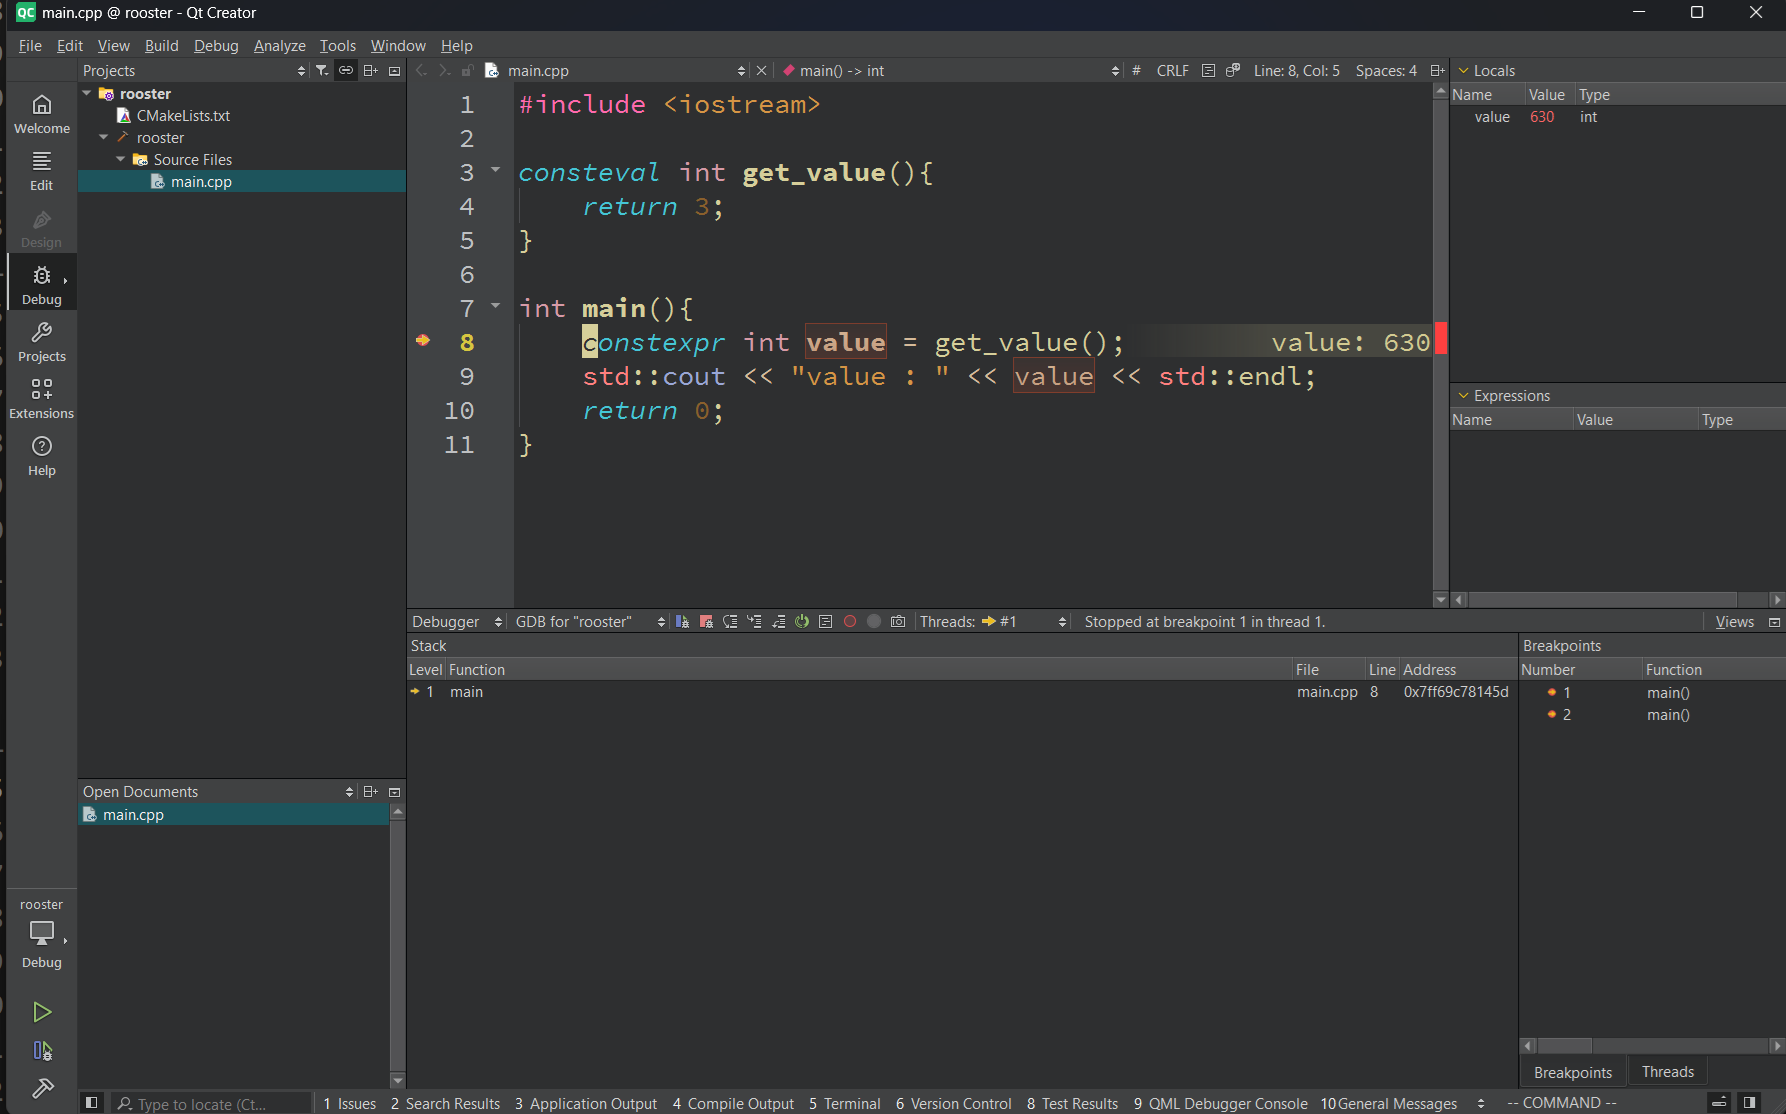Click the Projects mode wrench icon

point(42,342)
